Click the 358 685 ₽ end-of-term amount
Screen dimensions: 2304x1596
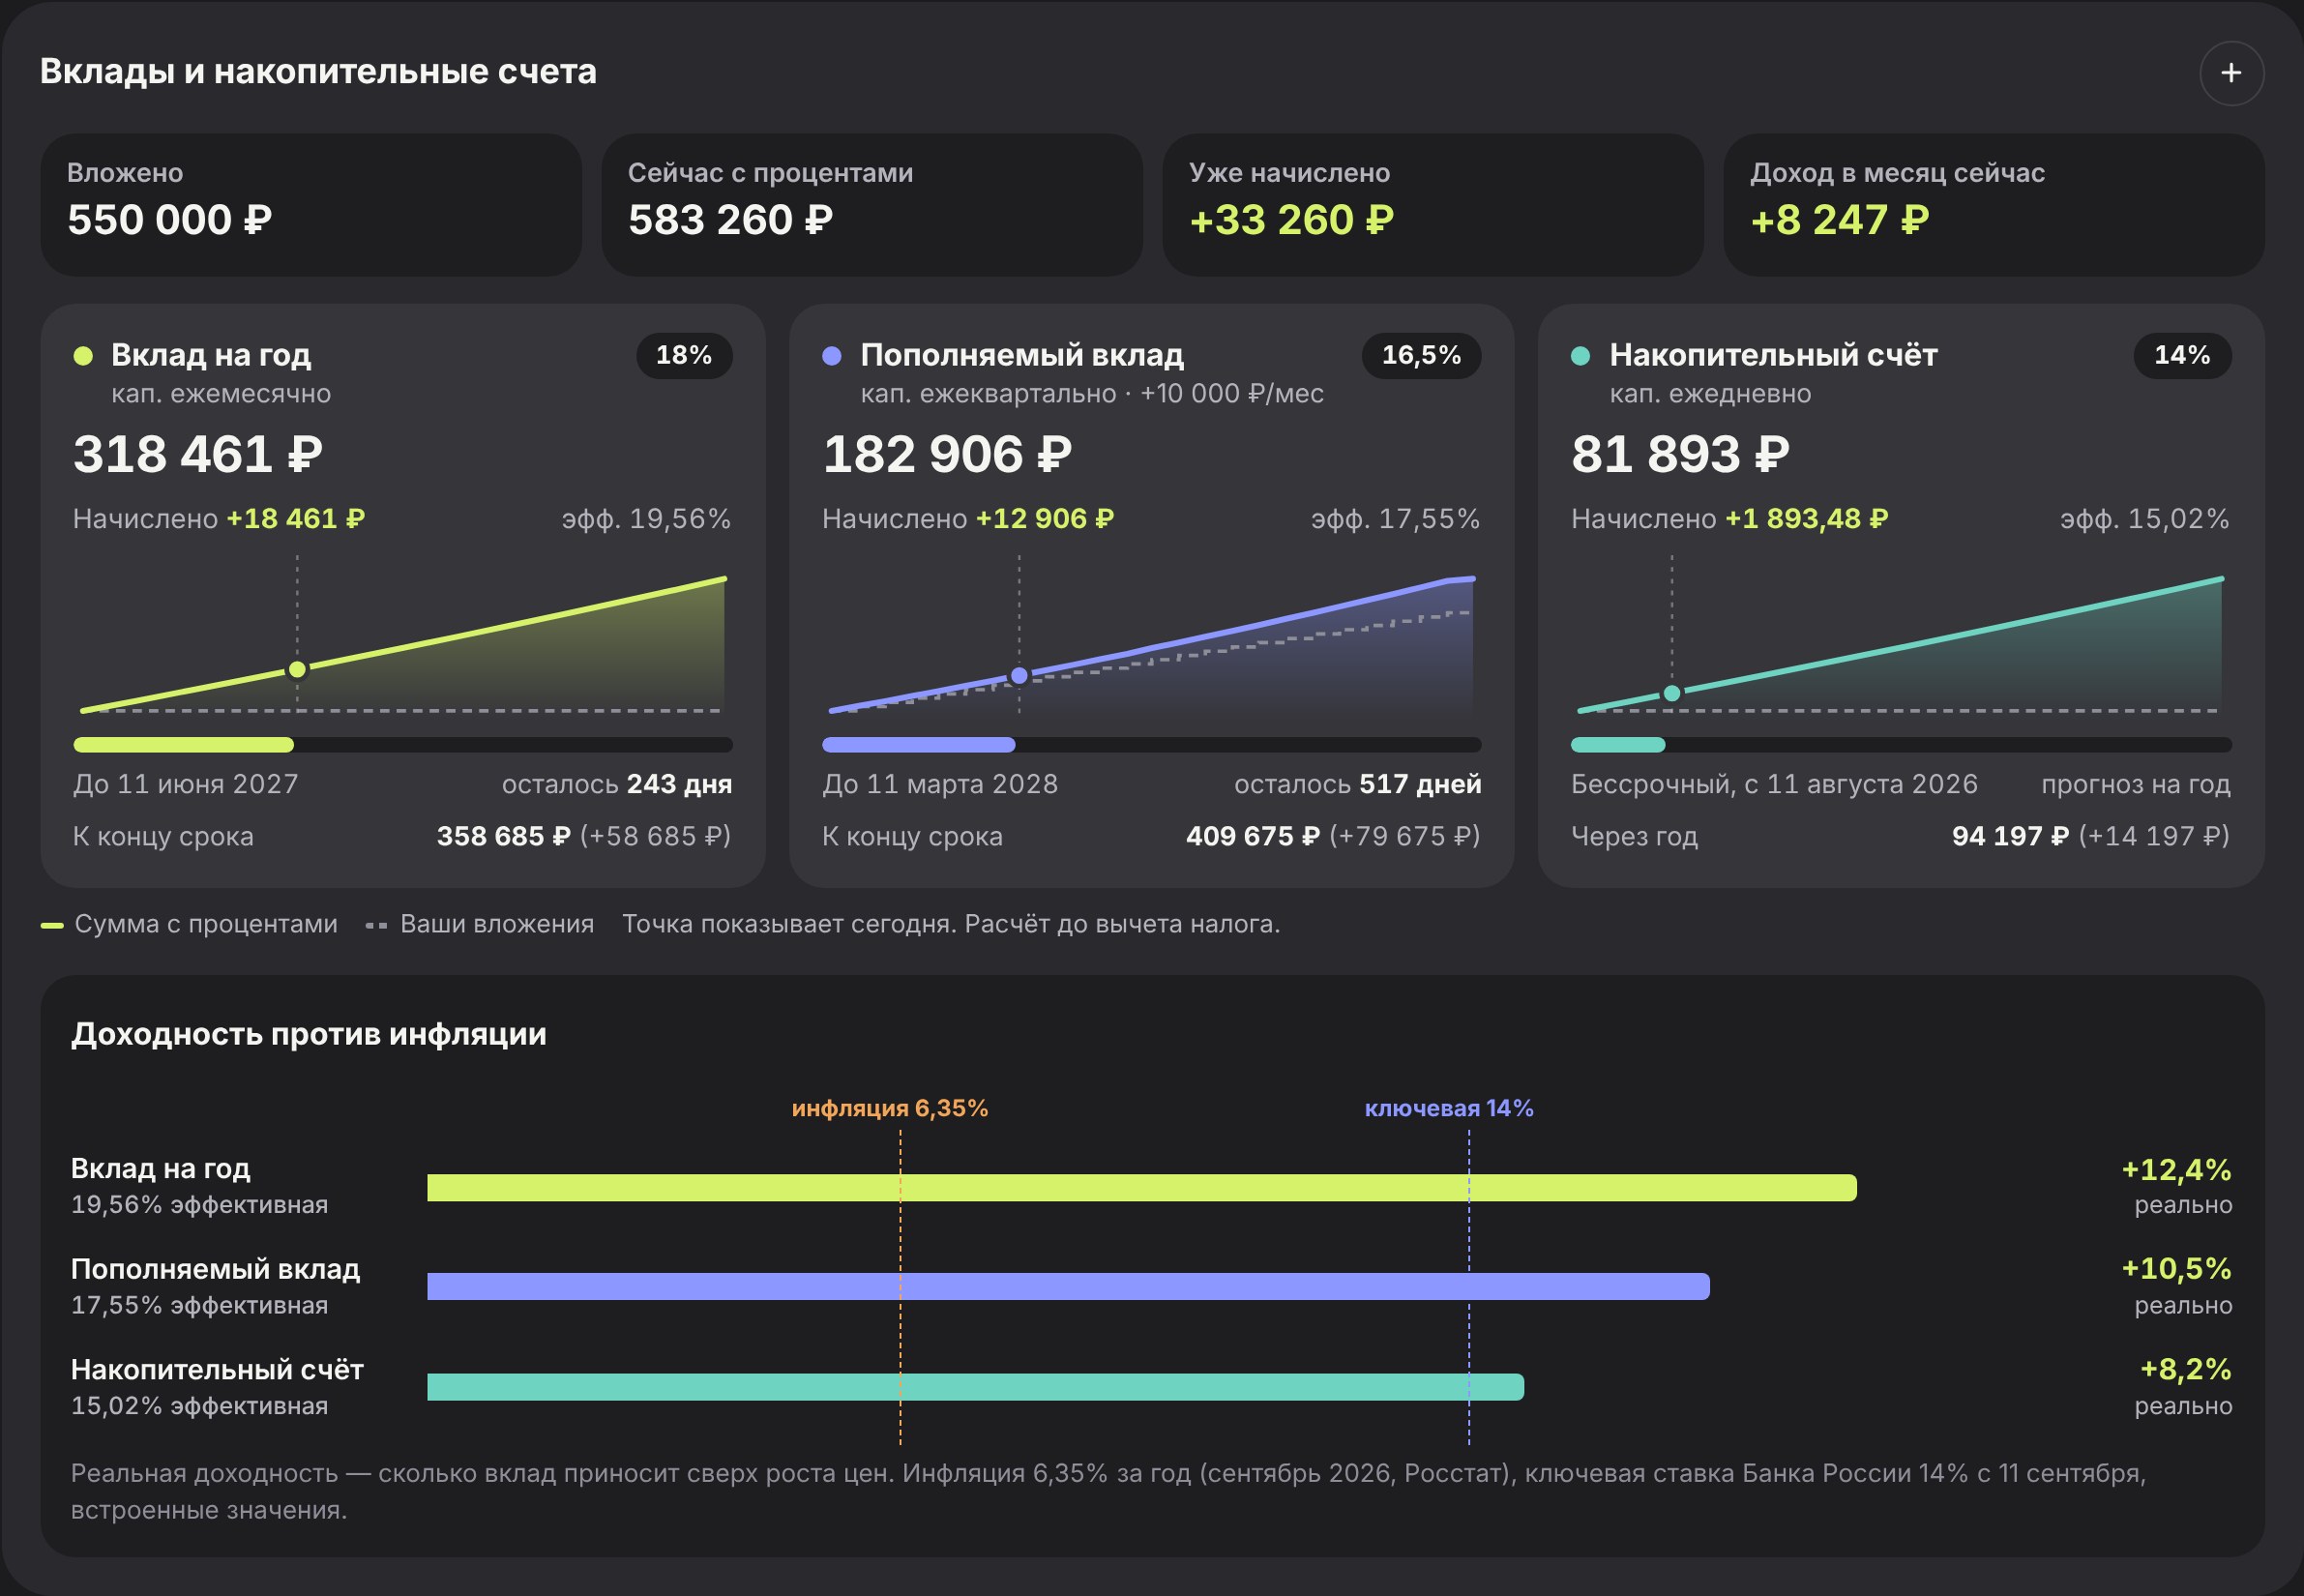pyautogui.click(x=504, y=836)
